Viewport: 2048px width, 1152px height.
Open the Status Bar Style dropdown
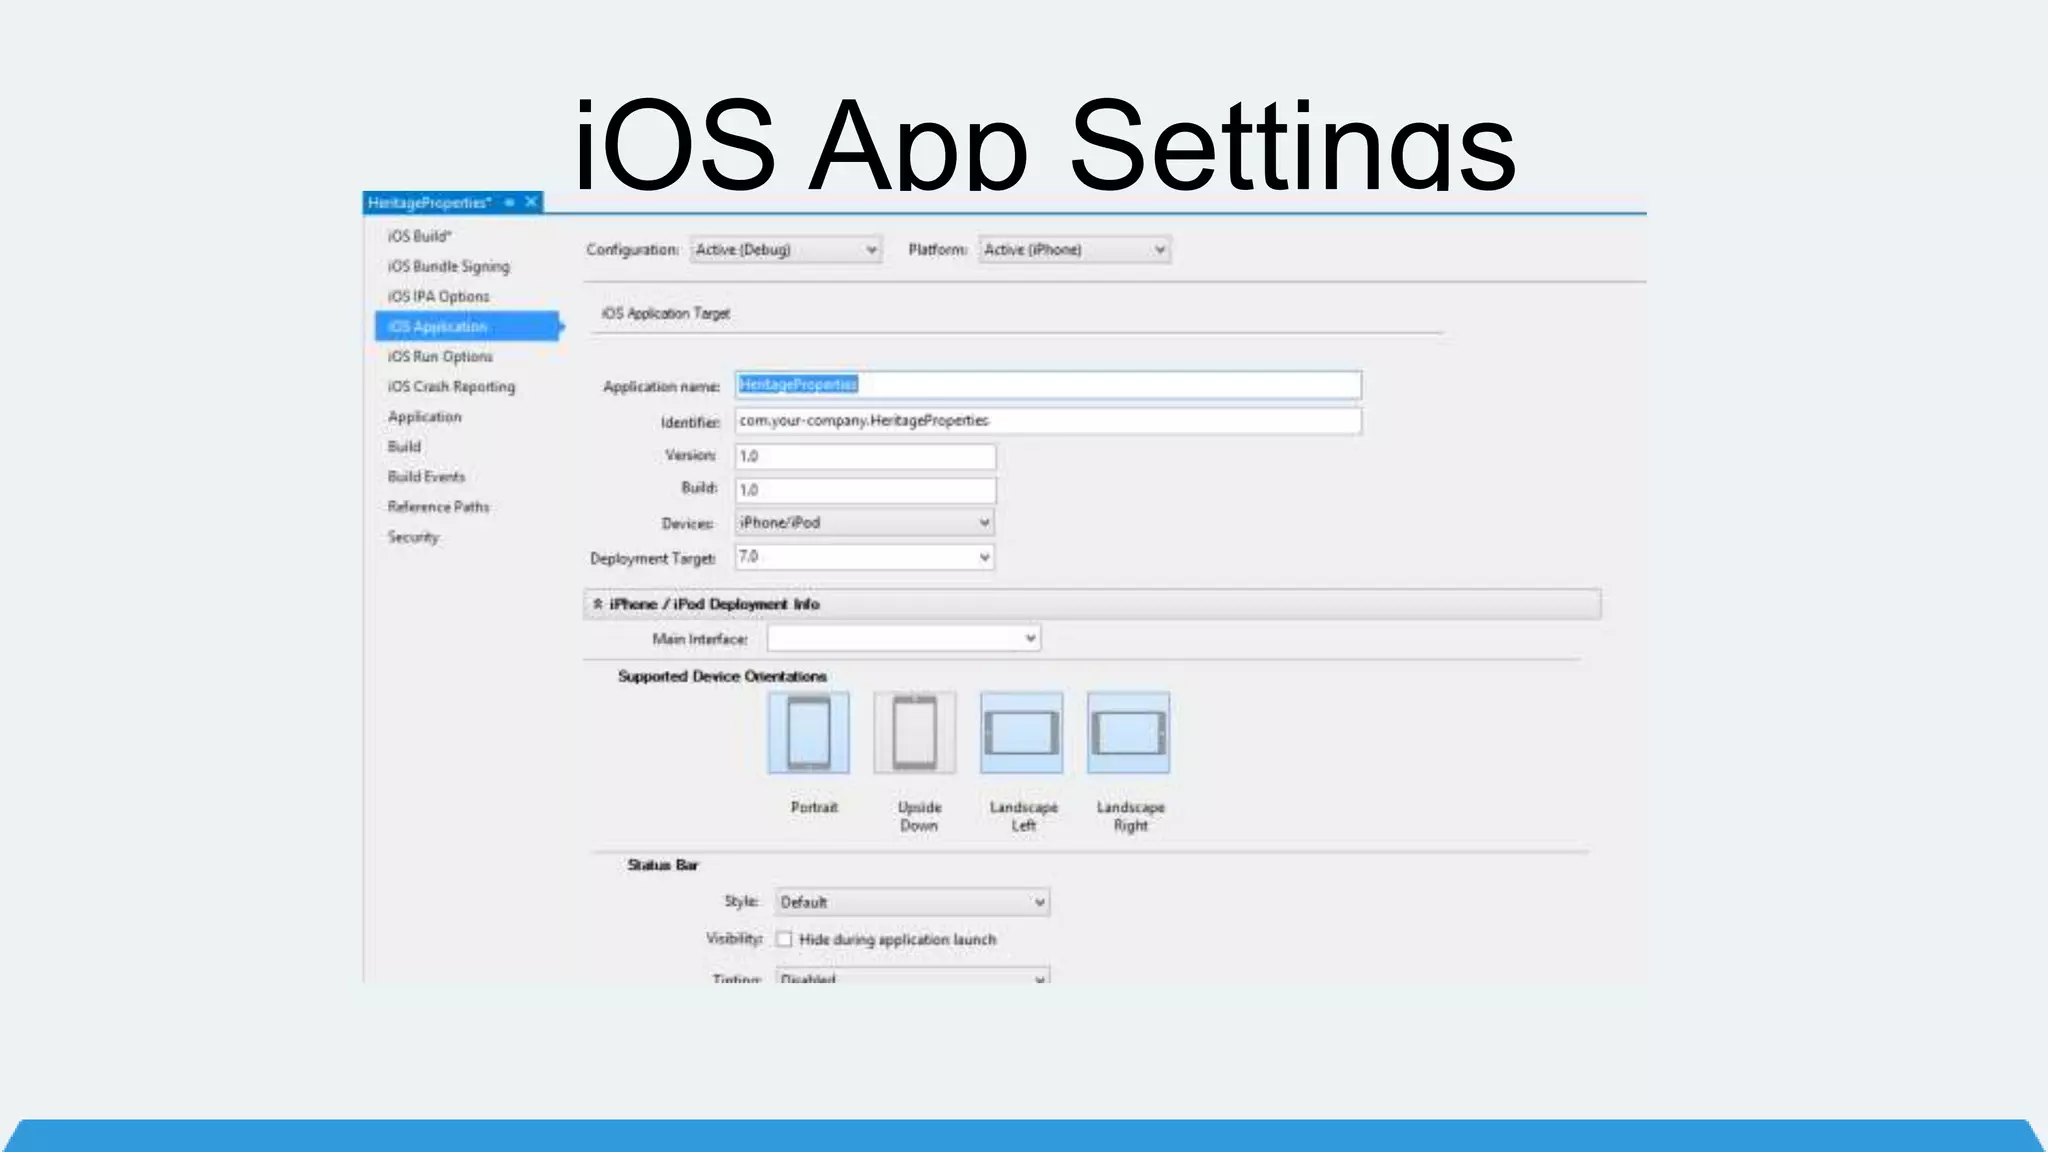912,902
